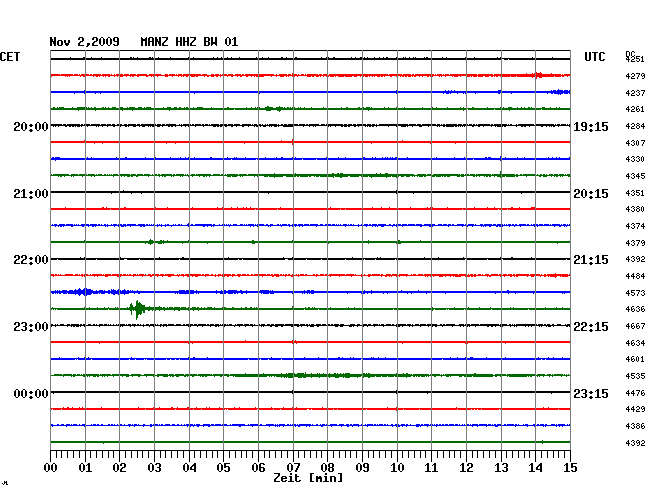Click the large green seismic burst after minute 02
This screenshot has width=650, height=494.
(138, 309)
